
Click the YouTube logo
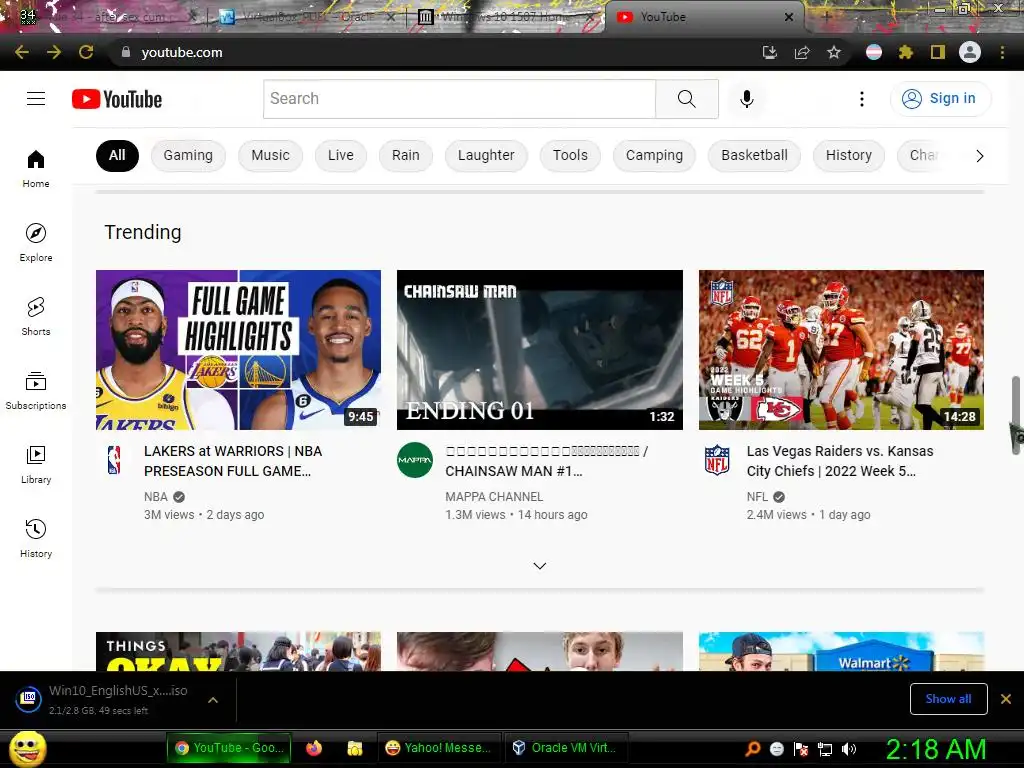point(117,99)
